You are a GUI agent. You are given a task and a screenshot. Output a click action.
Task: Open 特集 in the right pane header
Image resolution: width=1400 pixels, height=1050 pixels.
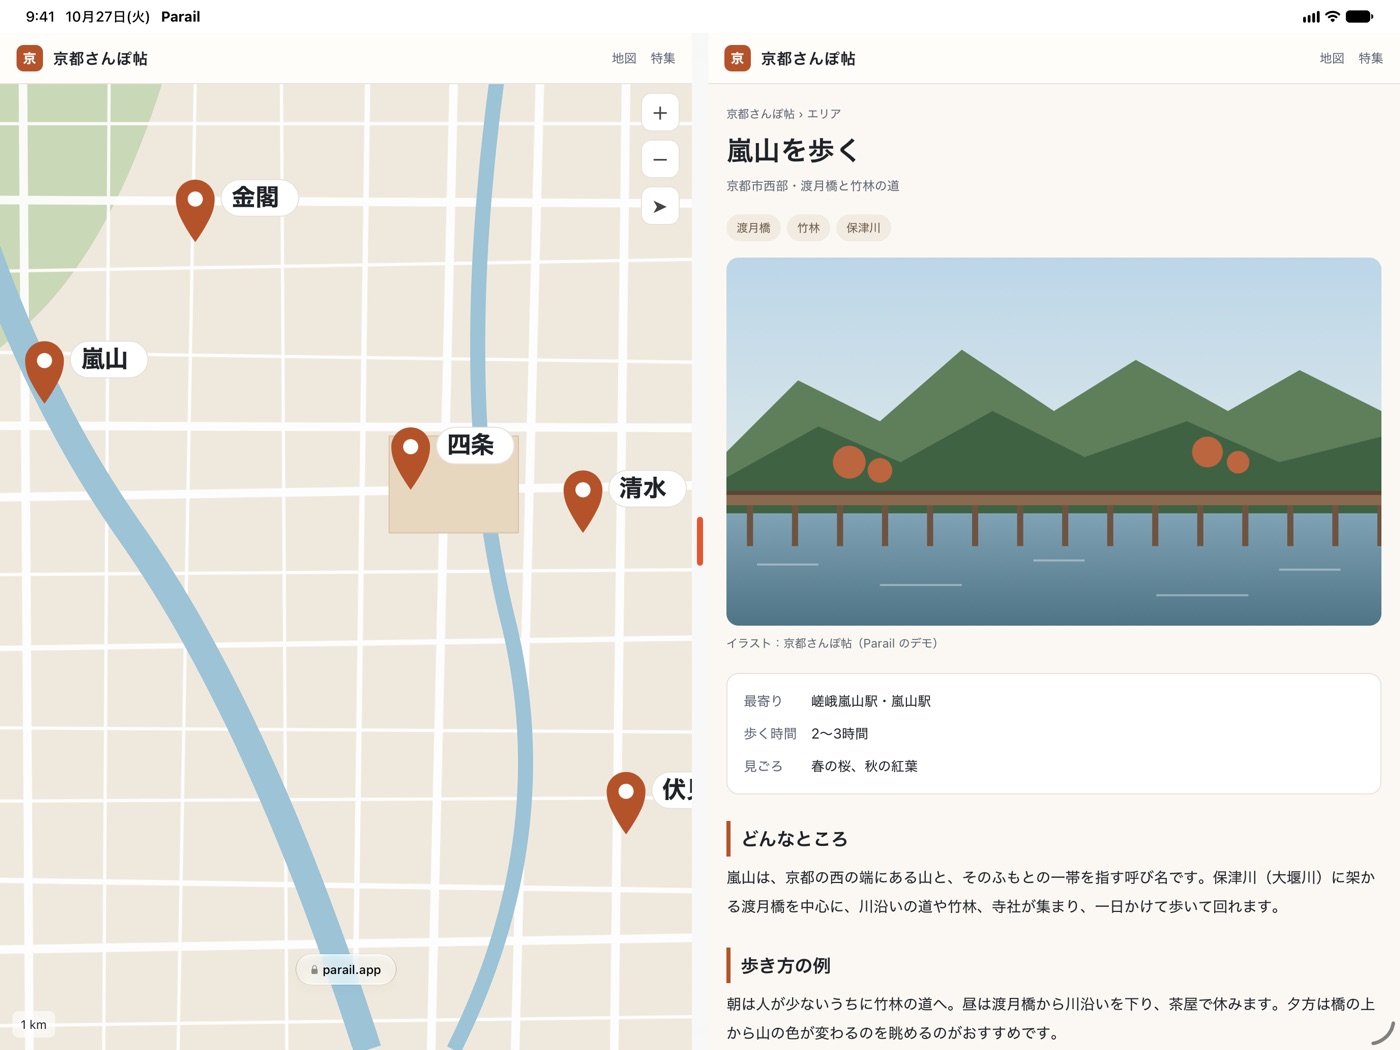point(1371,58)
